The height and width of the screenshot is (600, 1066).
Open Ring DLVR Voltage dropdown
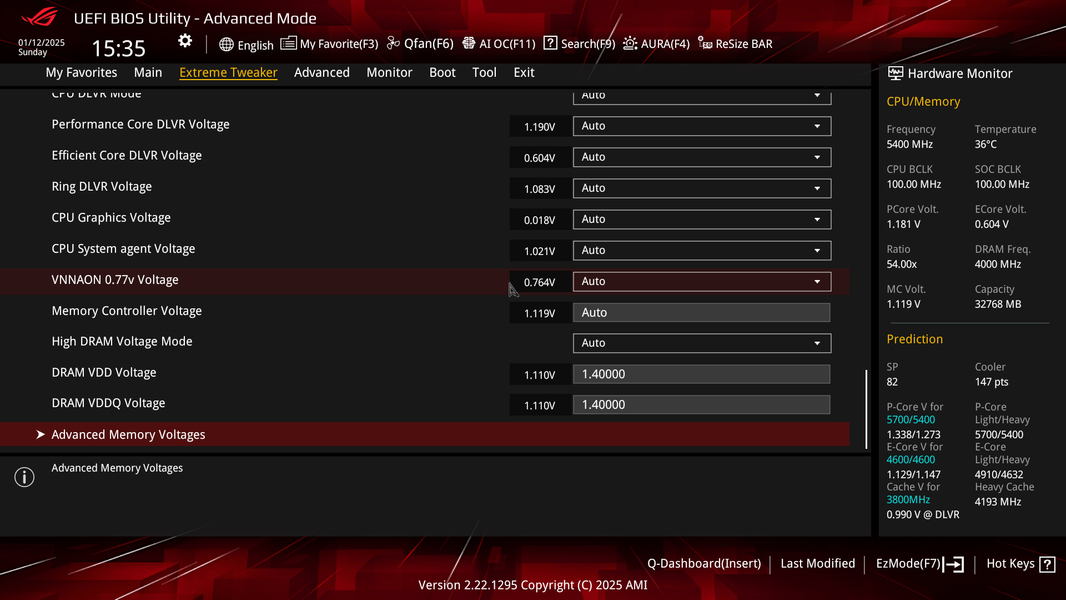702,188
